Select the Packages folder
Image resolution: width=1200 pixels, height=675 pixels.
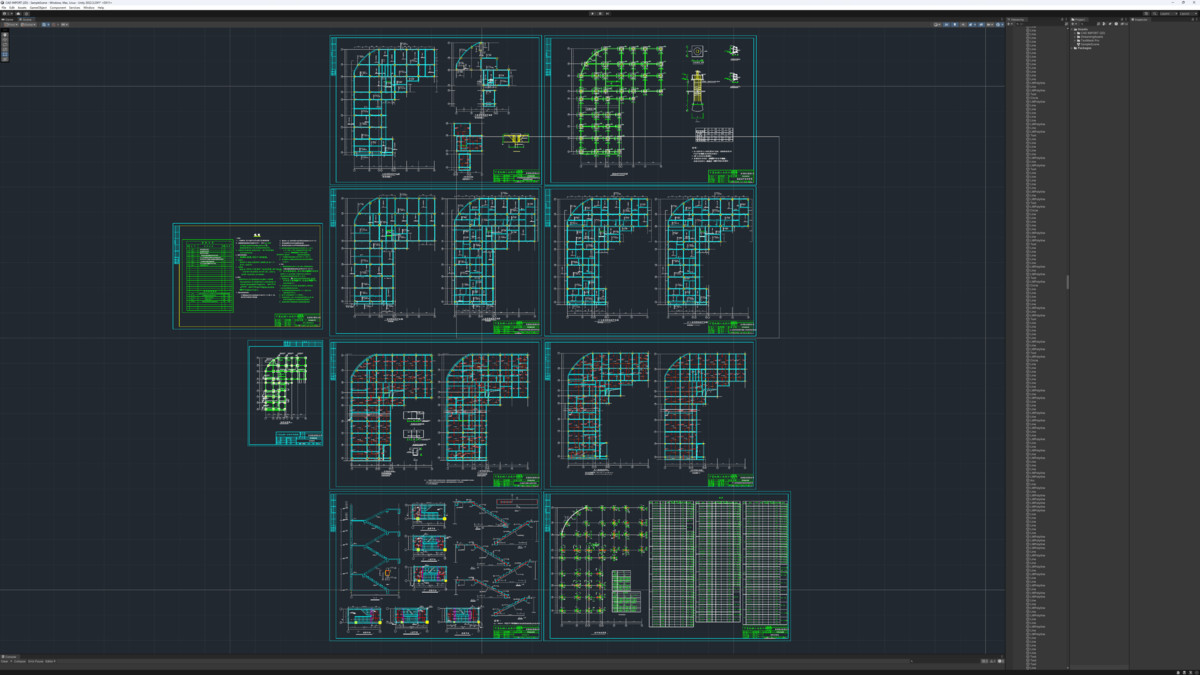1084,48
